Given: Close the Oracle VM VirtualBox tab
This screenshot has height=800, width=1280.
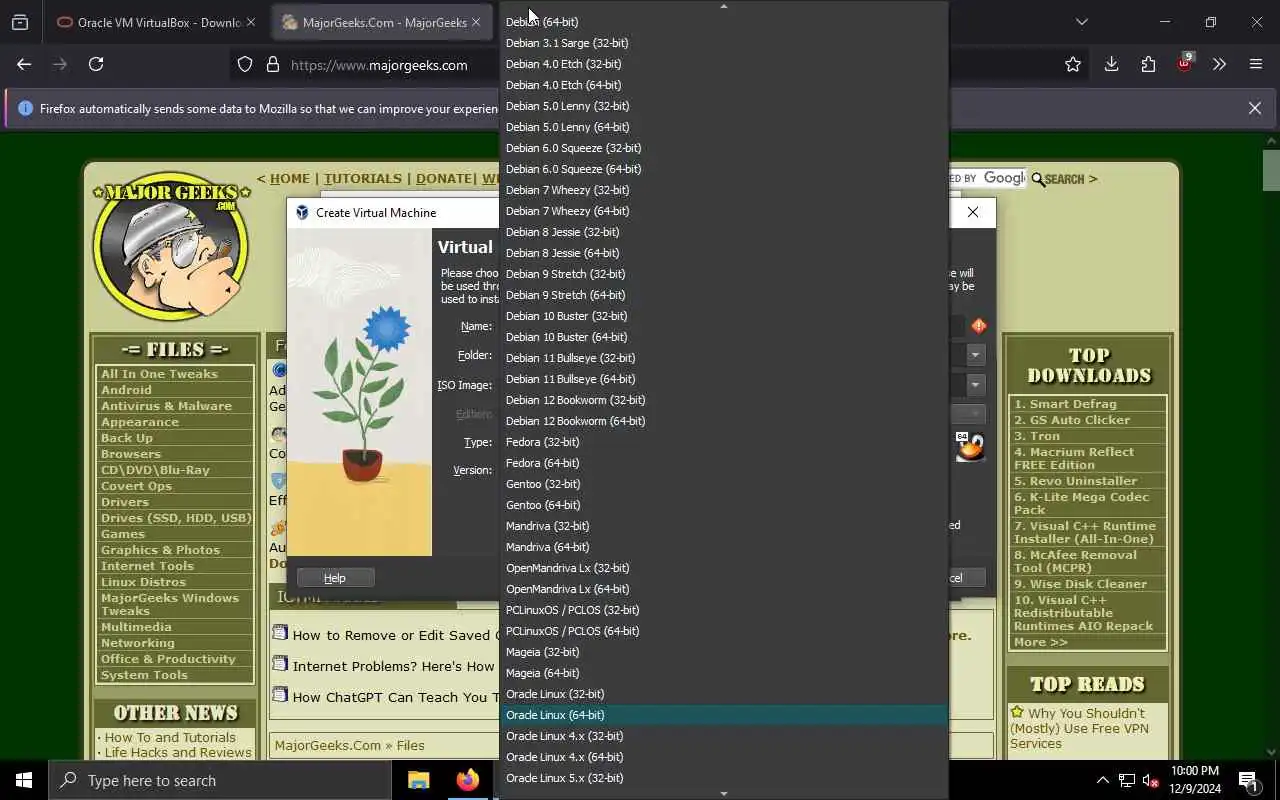Looking at the screenshot, I should (x=250, y=22).
